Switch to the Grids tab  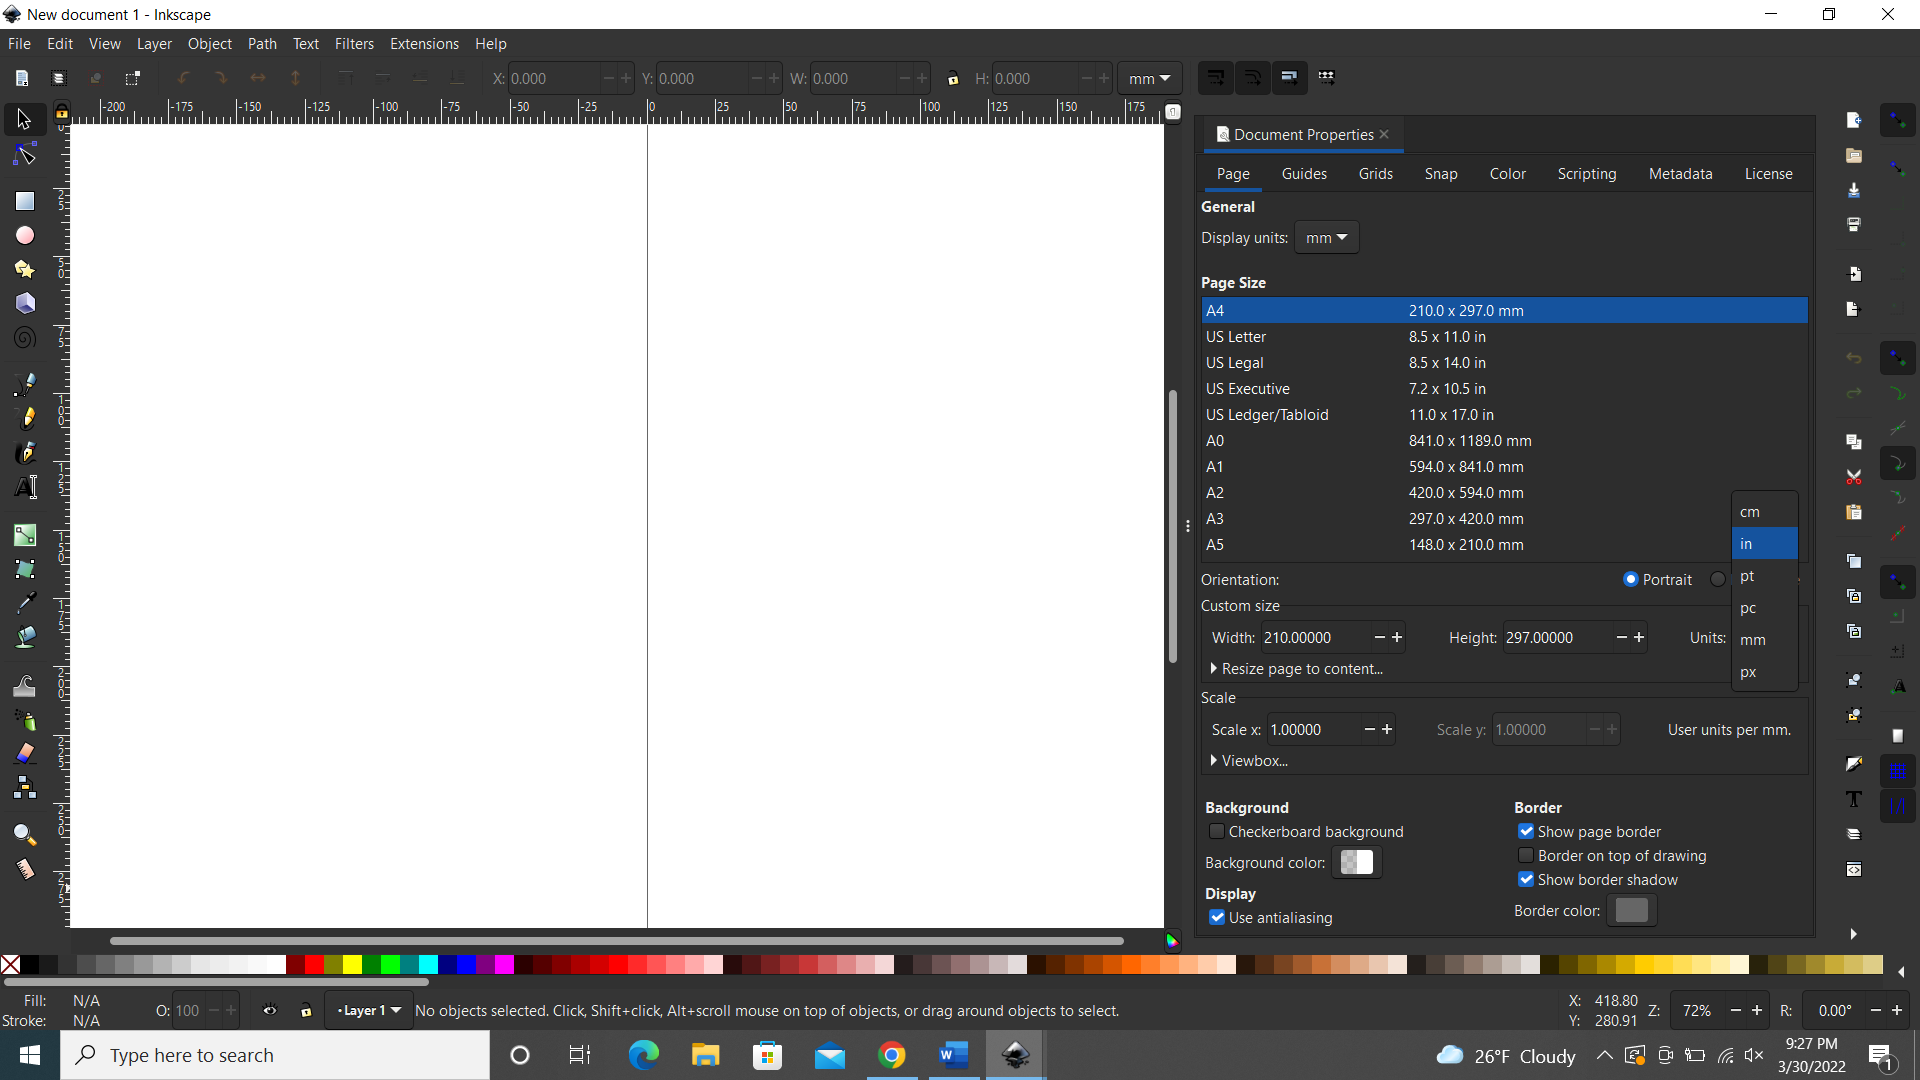[1376, 173]
